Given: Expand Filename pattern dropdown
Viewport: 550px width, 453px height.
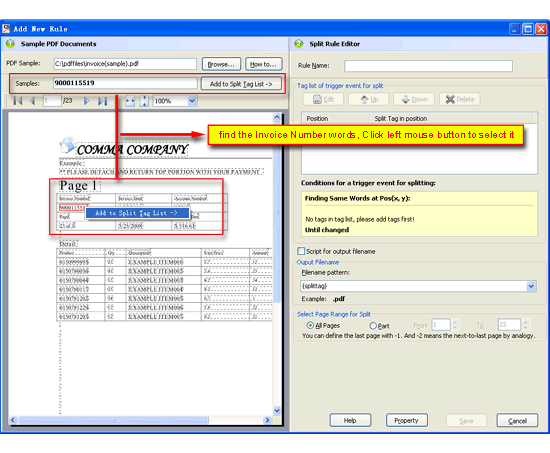Looking at the screenshot, I should (531, 286).
